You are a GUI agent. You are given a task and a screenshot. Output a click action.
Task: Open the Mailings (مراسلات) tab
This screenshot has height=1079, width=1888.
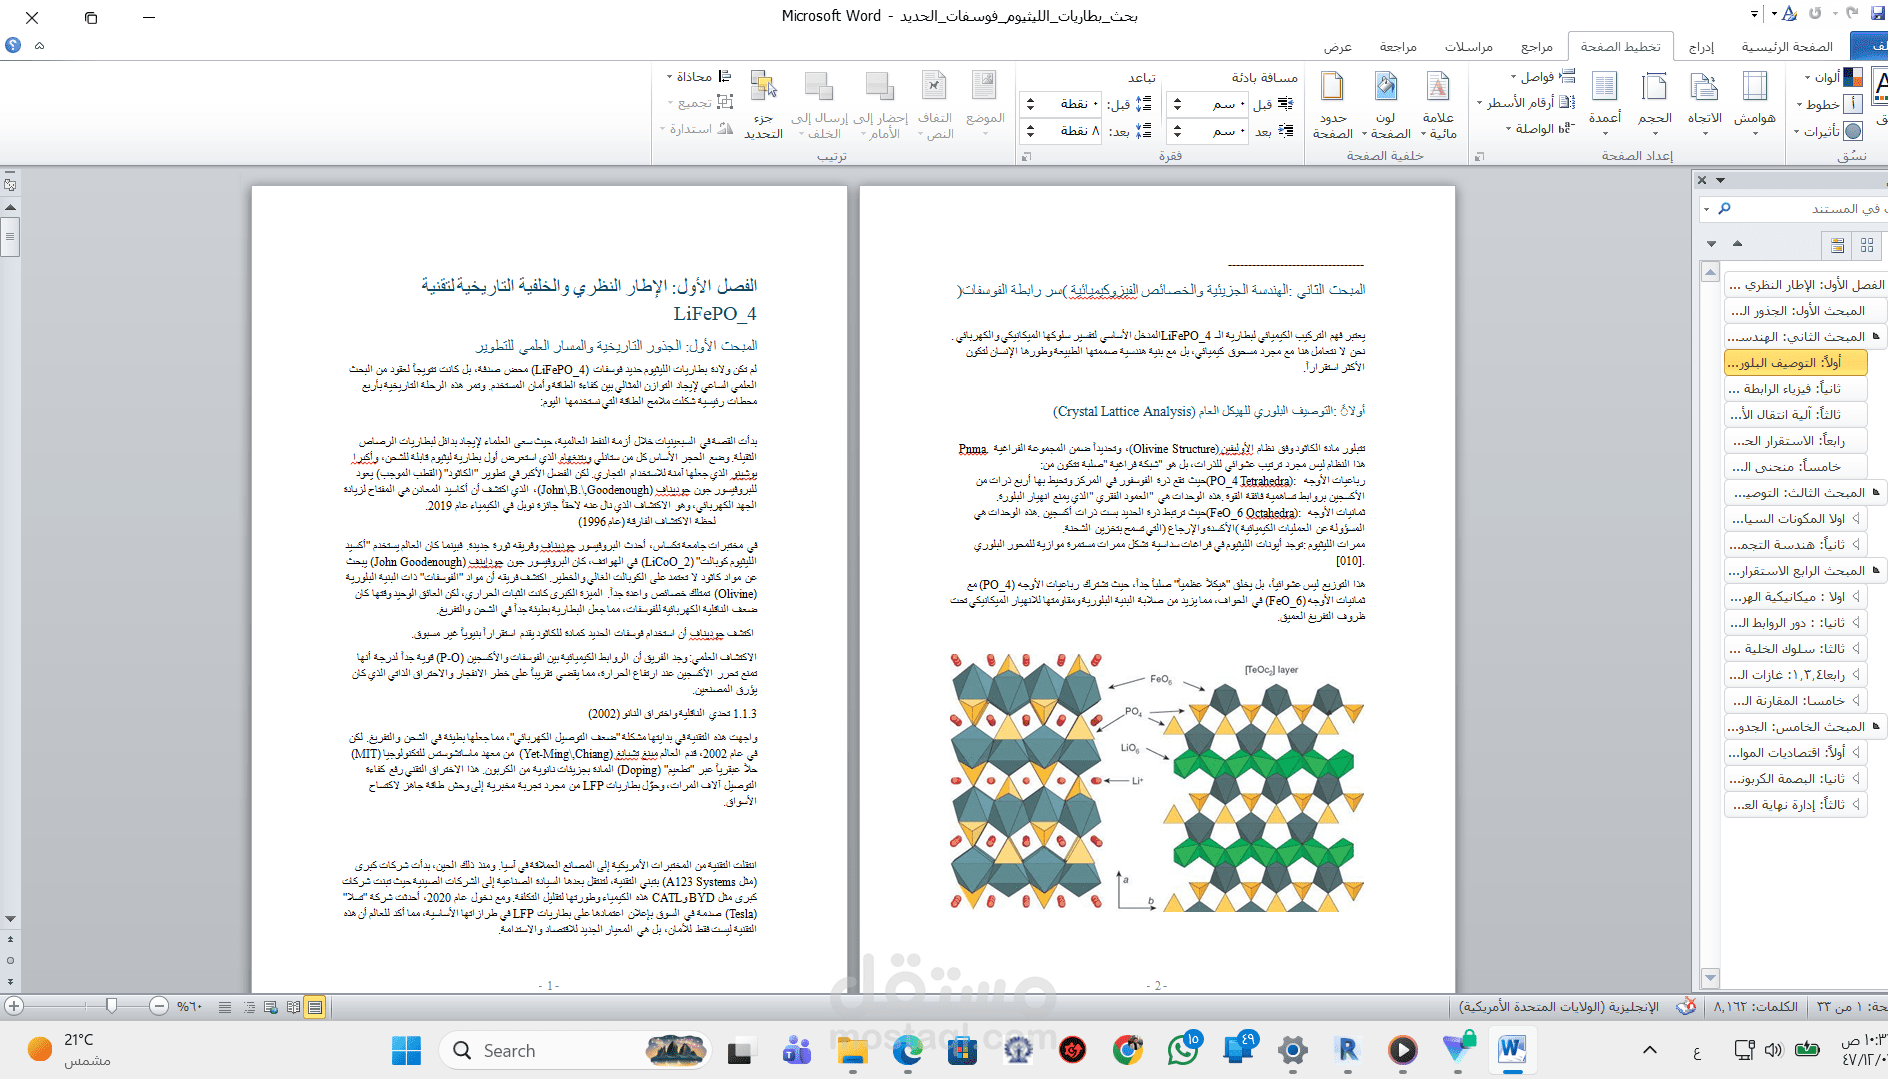coord(1468,47)
